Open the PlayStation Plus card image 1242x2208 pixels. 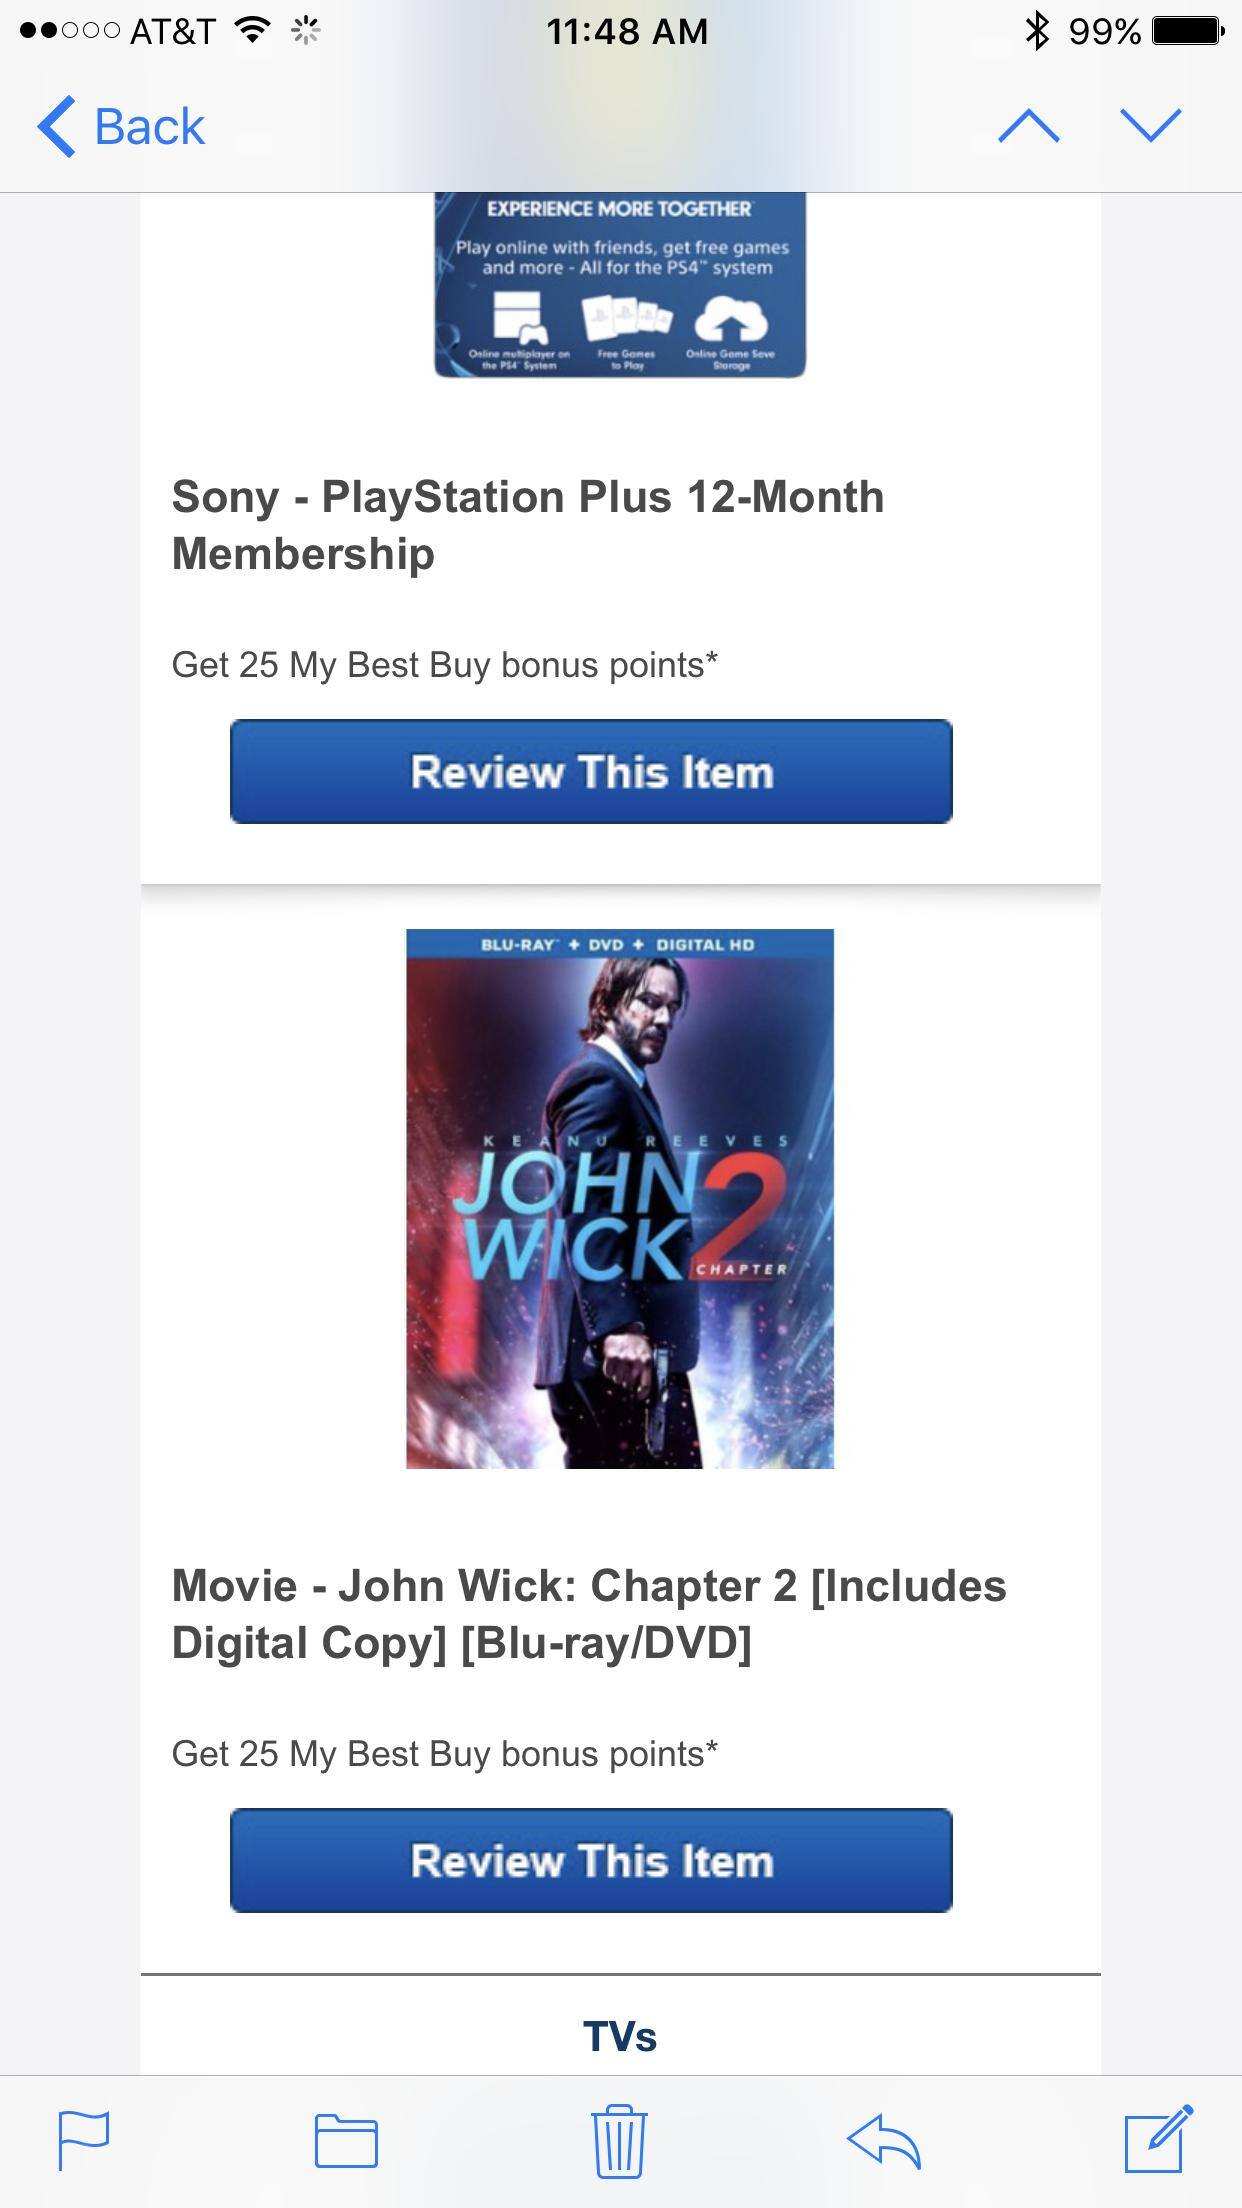[620, 285]
